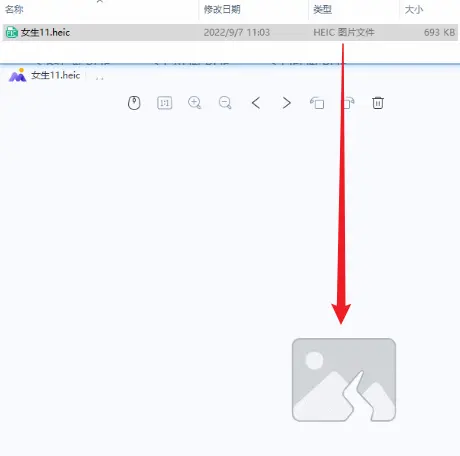Viewport: 460px width, 456px height.
Task: Click the broken image placeholder thumbnail
Action: 344,380
